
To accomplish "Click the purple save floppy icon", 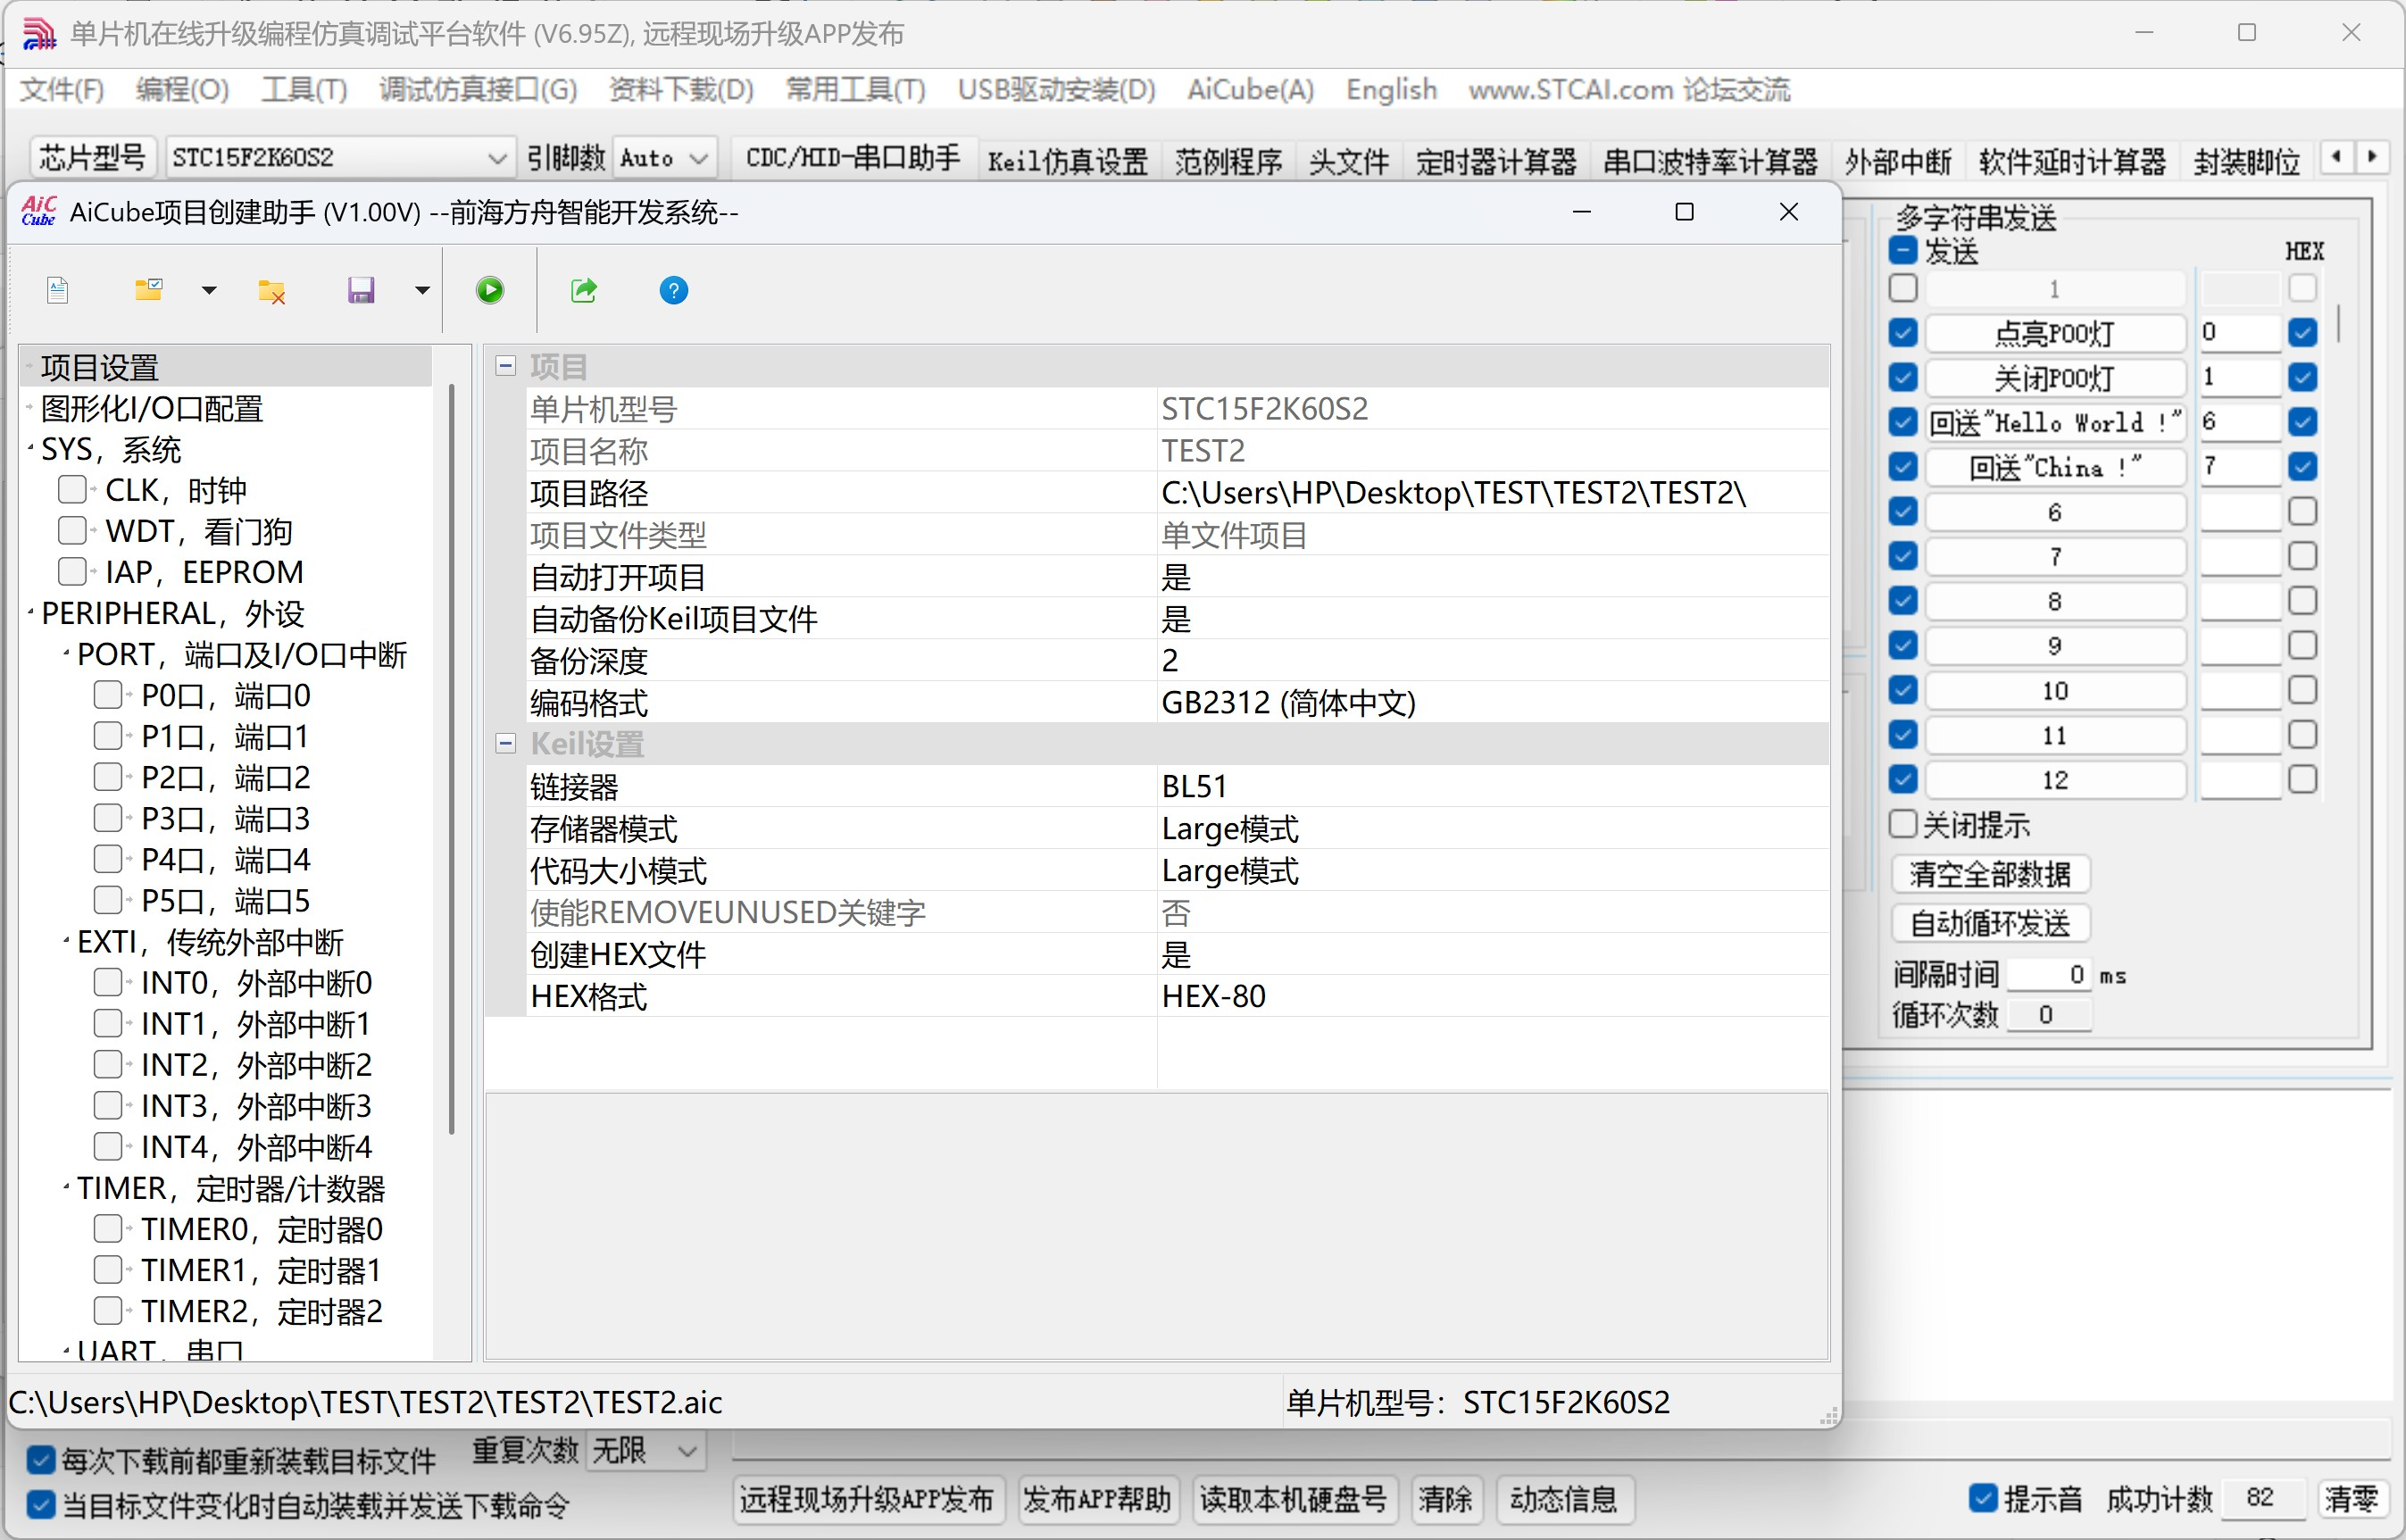I will (360, 291).
